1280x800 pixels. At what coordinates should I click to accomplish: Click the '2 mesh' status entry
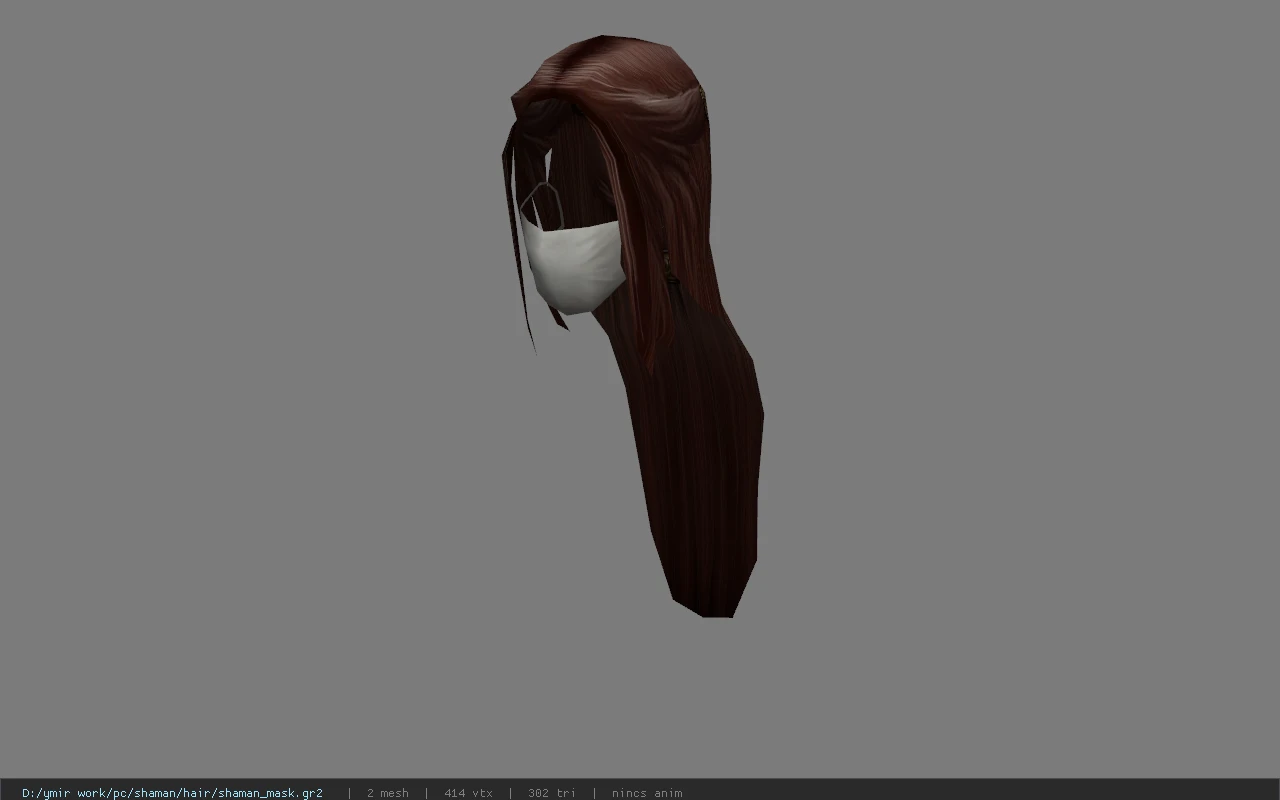point(387,793)
